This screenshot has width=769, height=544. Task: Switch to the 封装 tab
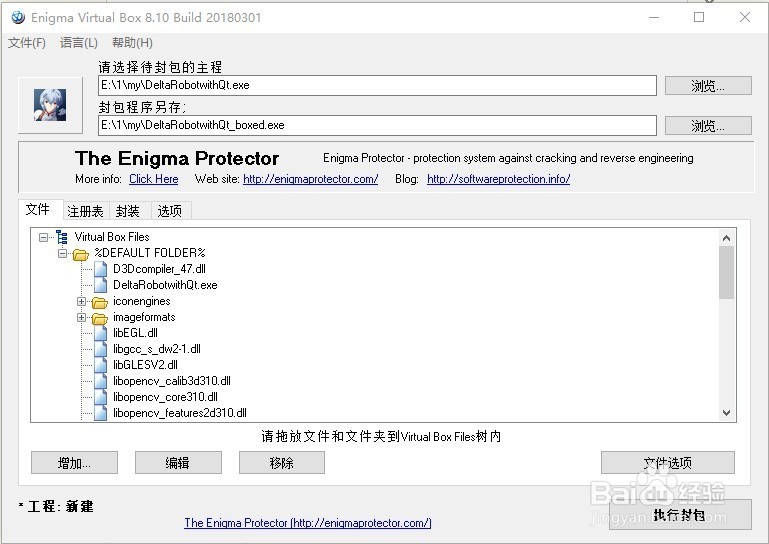pyautogui.click(x=128, y=211)
